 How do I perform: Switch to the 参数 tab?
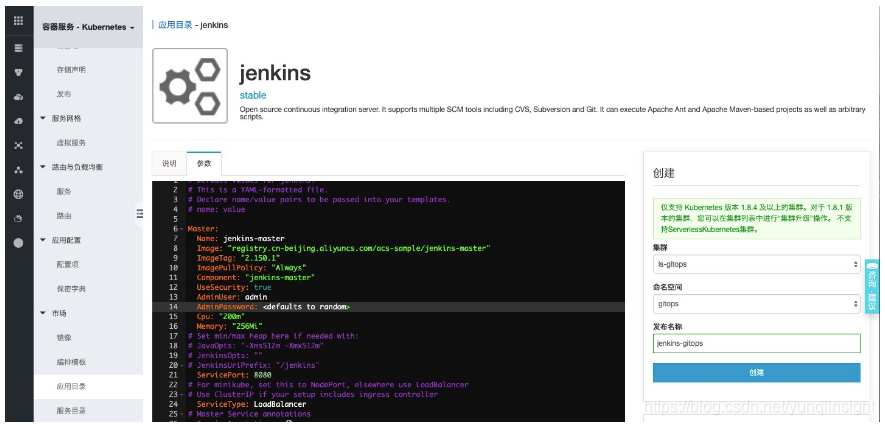[x=204, y=164]
